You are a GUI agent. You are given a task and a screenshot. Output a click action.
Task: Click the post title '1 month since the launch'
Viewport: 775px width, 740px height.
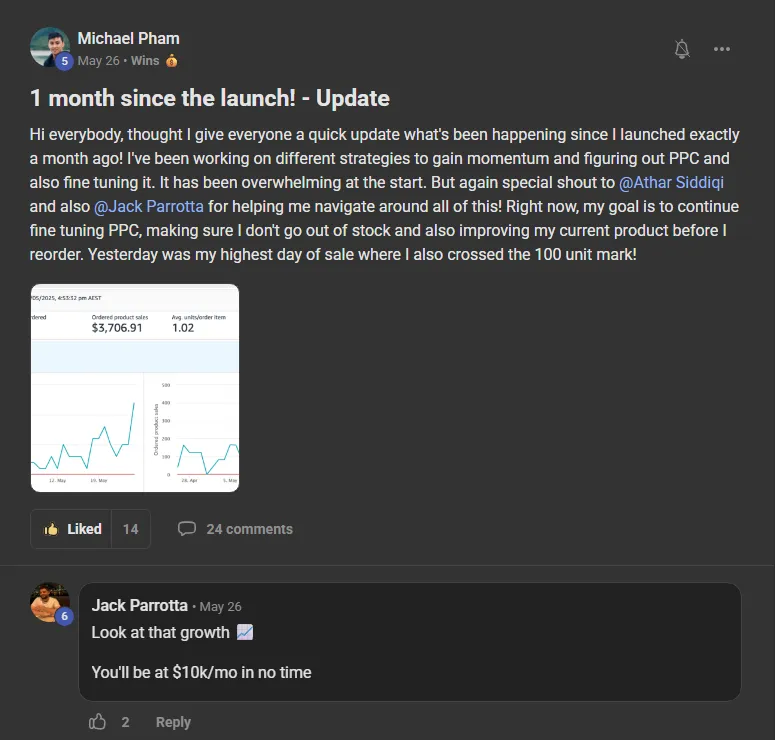tap(209, 98)
